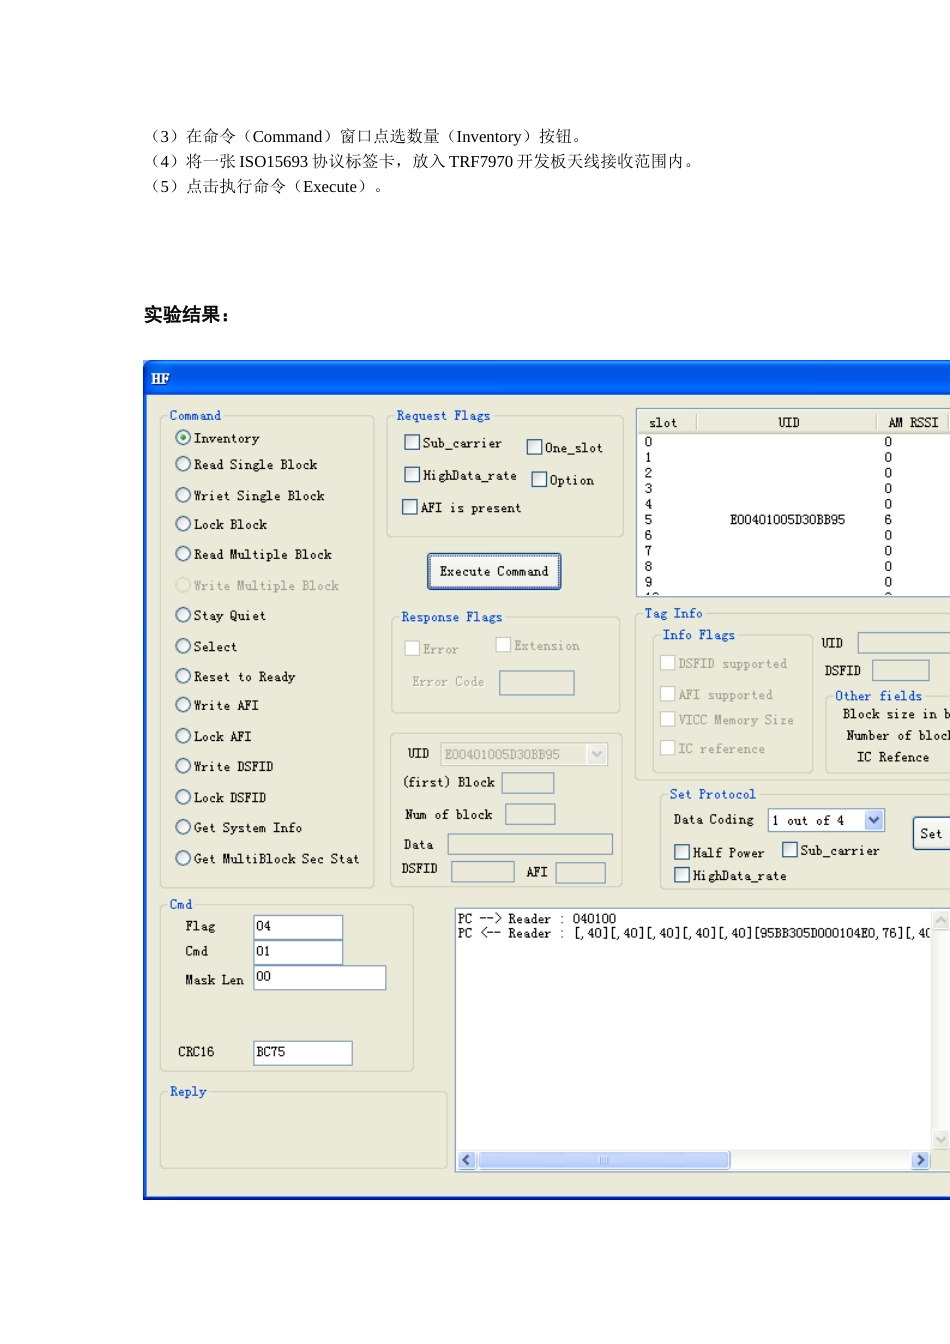Enable the Half Power checkbox
950x1344 pixels.
pyautogui.click(x=682, y=852)
